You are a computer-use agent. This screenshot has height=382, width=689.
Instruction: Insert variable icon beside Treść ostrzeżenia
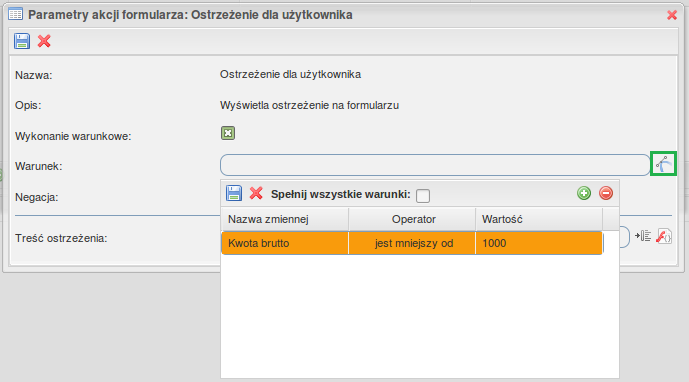point(643,236)
